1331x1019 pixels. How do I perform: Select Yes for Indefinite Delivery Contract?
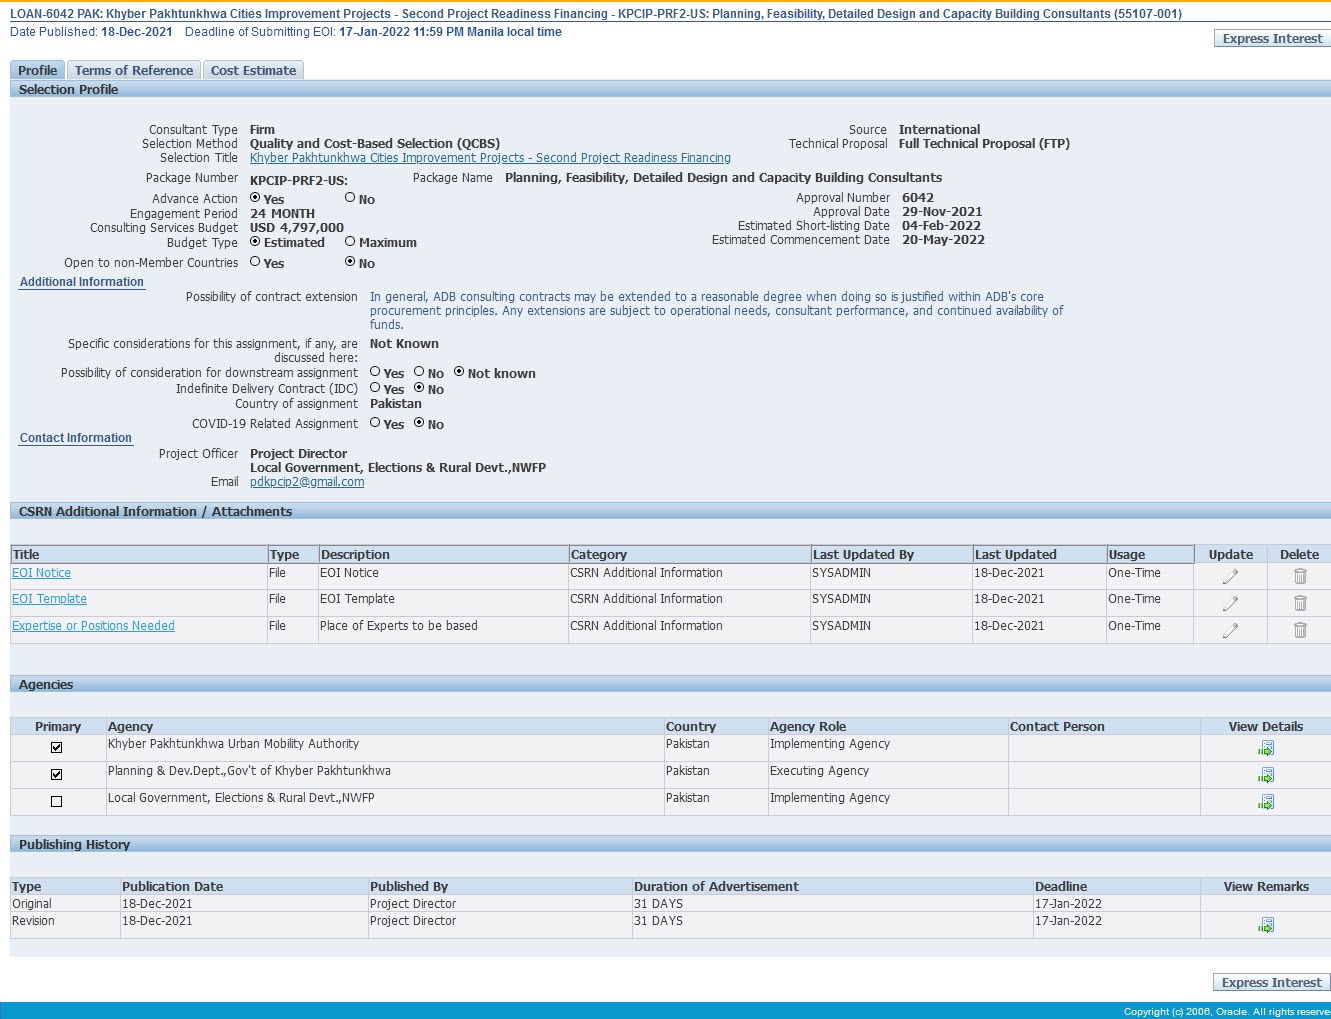point(375,388)
